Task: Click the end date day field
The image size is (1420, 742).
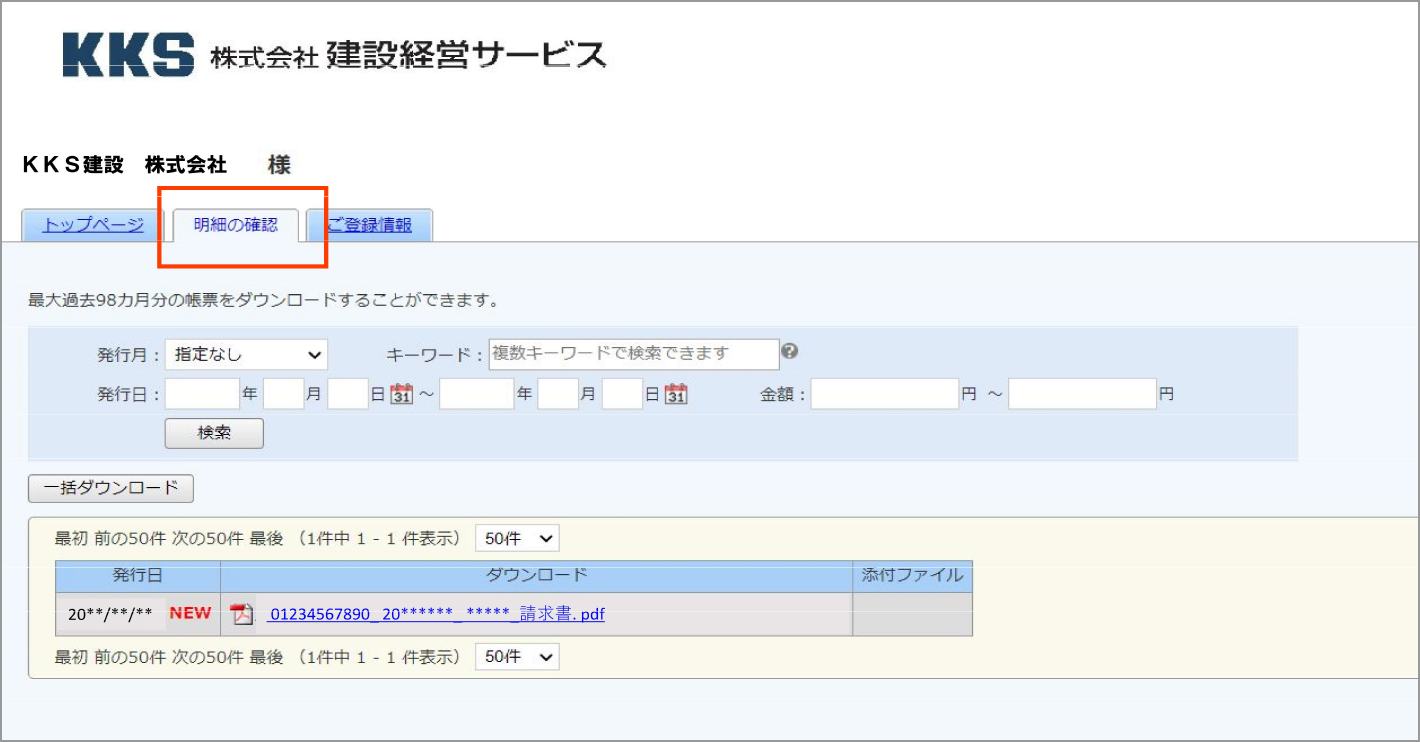Action: pyautogui.click(x=623, y=394)
